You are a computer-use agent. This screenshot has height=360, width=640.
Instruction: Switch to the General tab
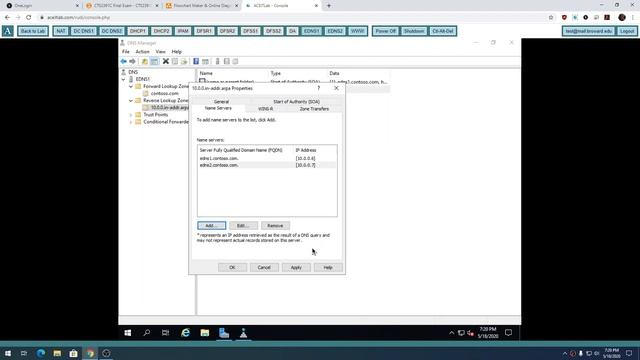point(221,102)
